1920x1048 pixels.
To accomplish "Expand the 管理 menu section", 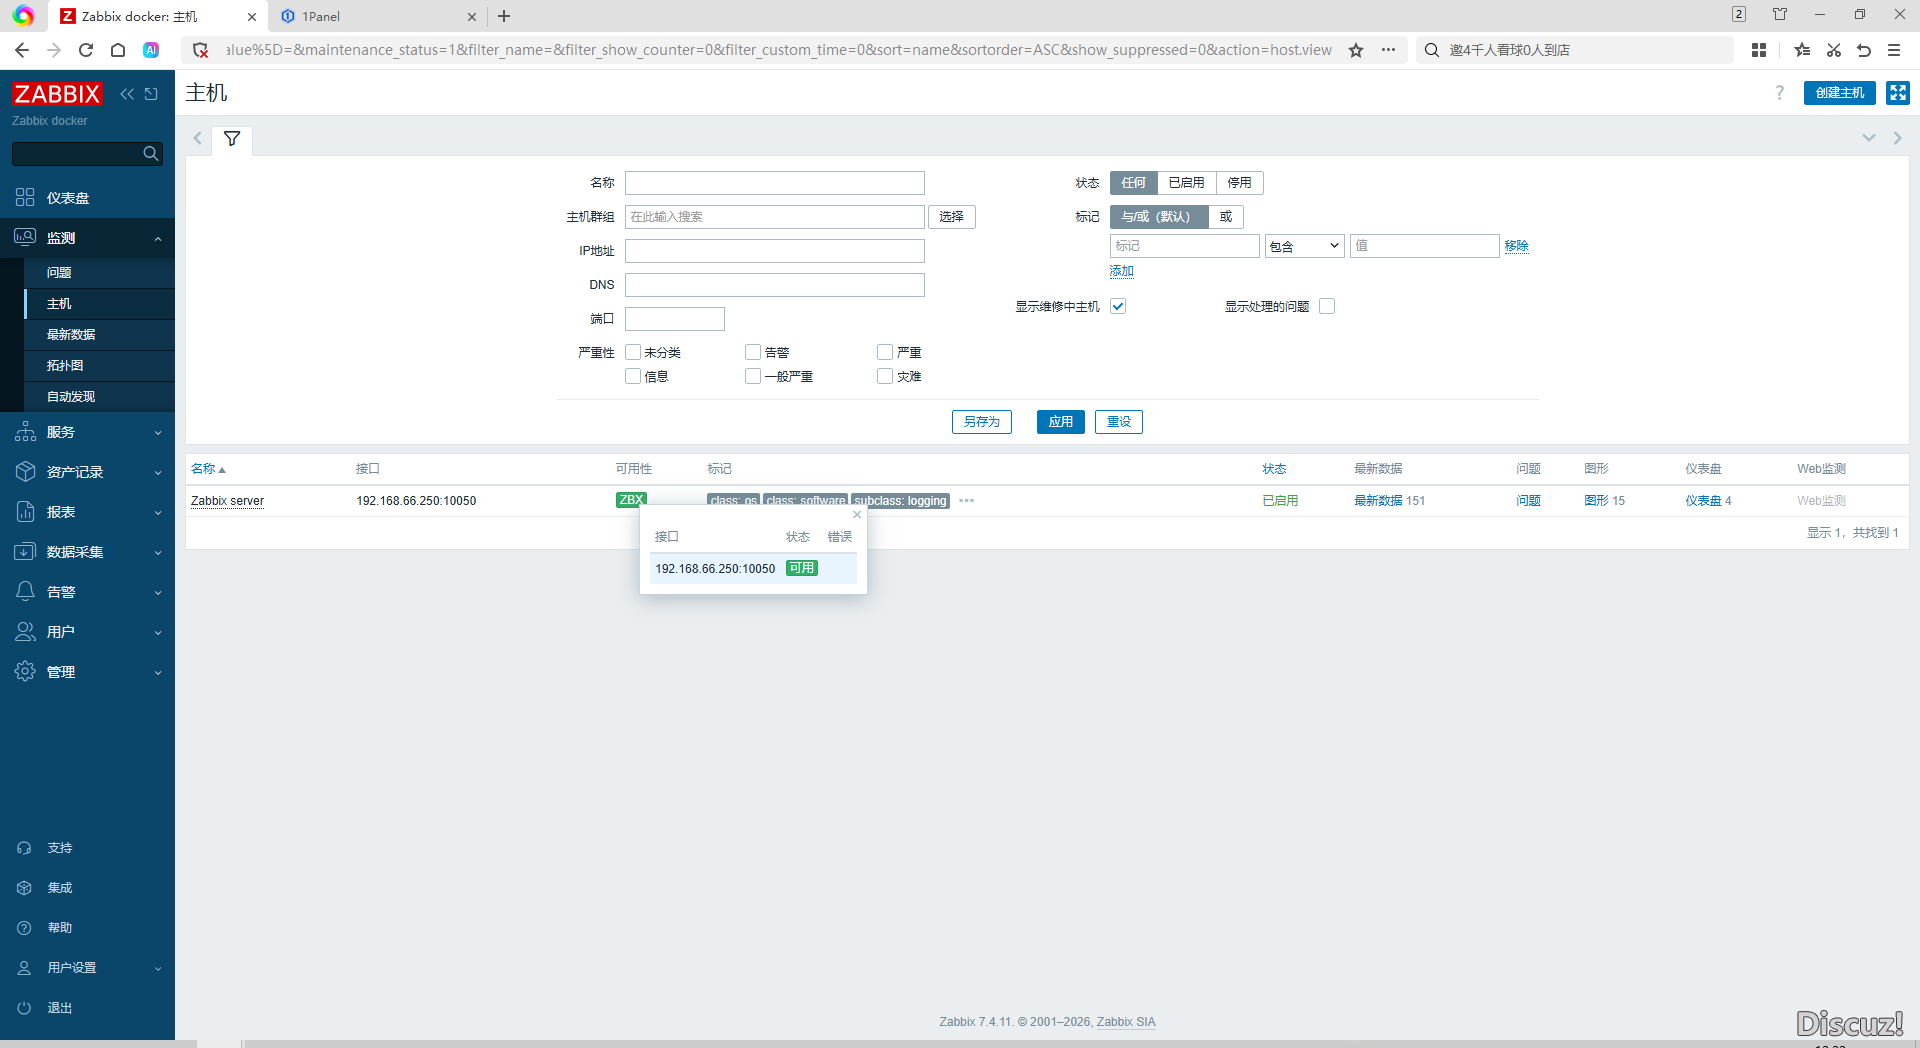I will click(158, 673).
